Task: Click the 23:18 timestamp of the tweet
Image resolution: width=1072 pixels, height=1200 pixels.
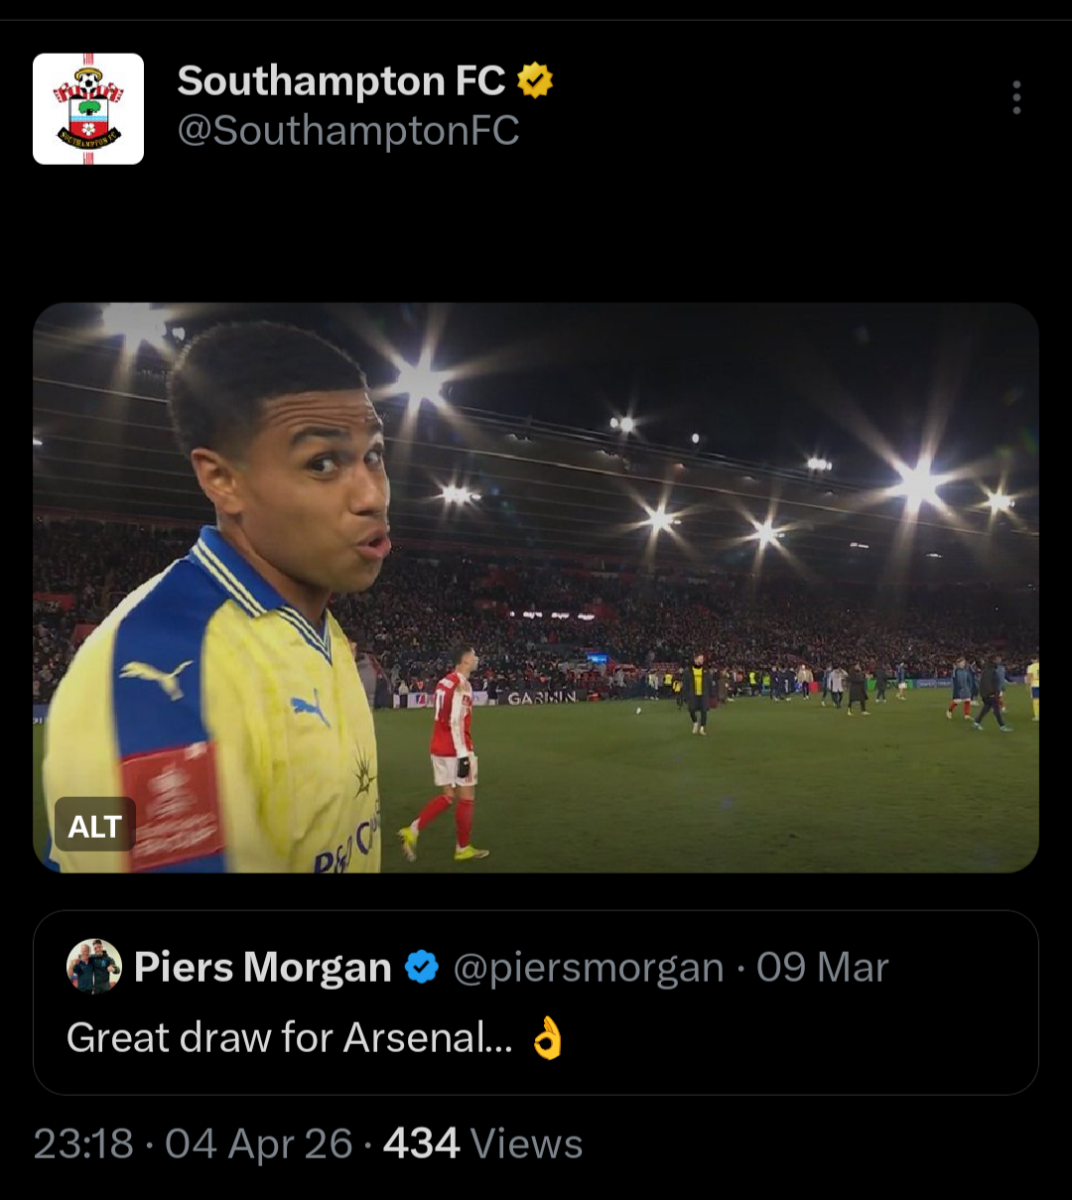Action: point(83,1144)
